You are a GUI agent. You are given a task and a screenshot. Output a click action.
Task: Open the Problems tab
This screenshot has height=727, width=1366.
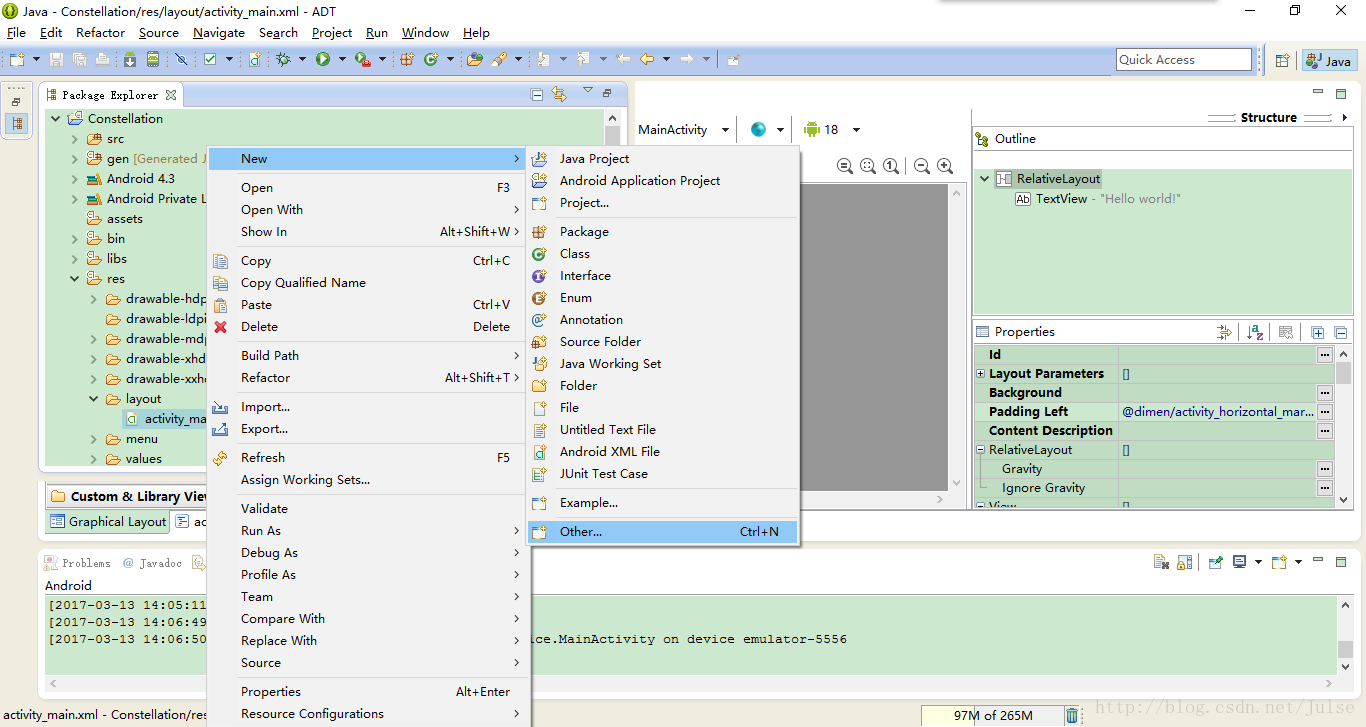pyautogui.click(x=78, y=563)
